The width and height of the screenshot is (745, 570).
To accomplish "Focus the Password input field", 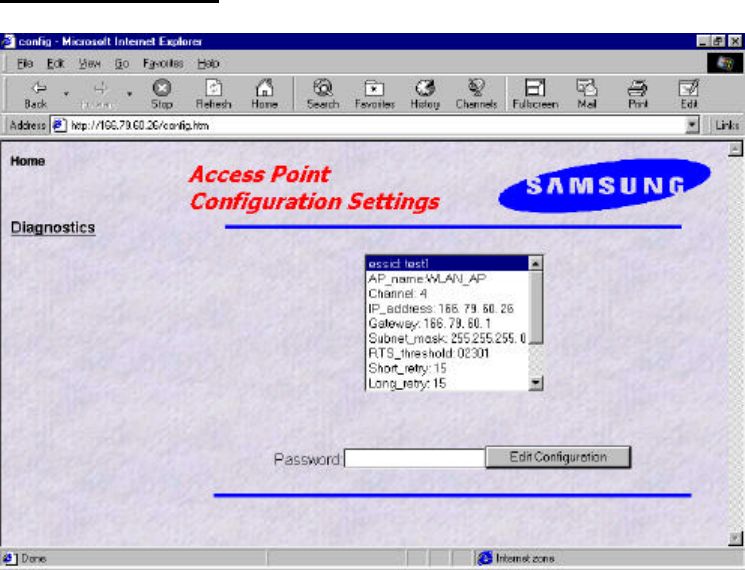I will pyautogui.click(x=415, y=458).
